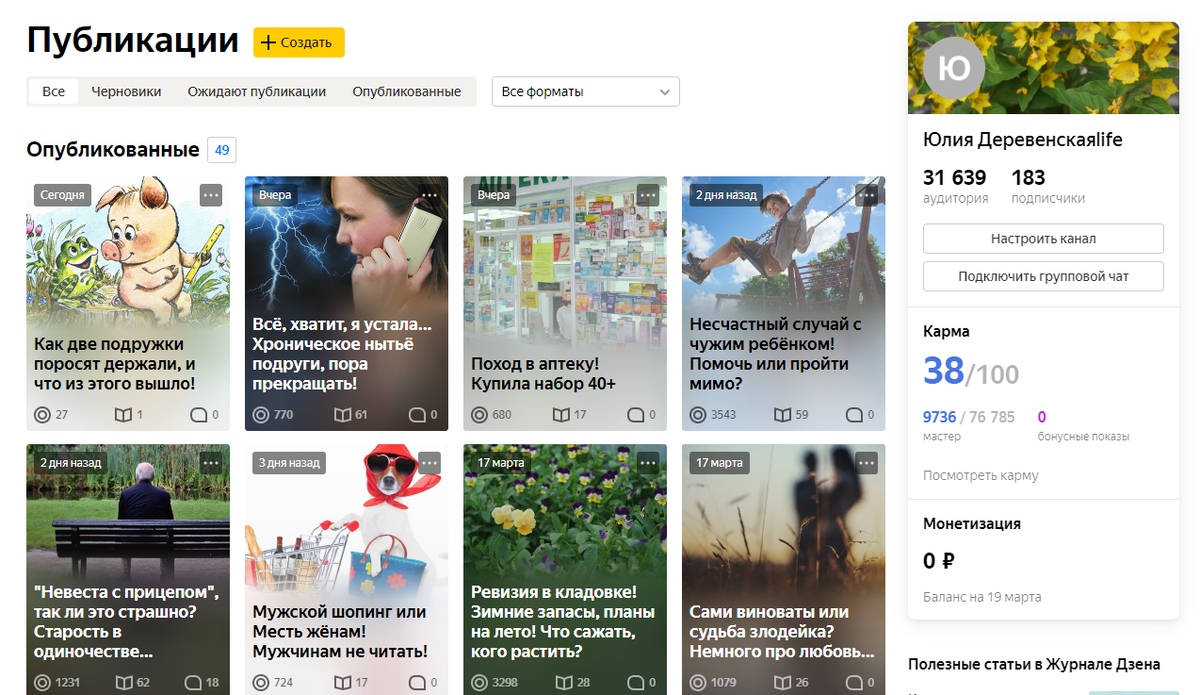Click the channel avatar with letter Ю
The image size is (1200, 695).
pos(954,68)
